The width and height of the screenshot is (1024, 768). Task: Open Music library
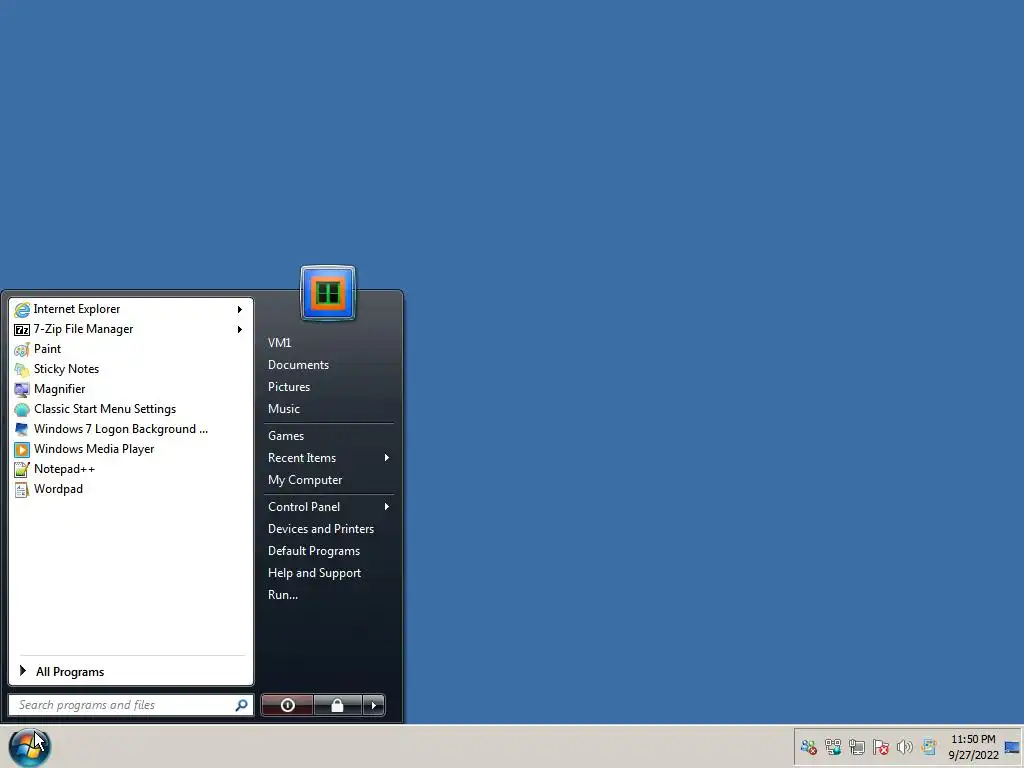click(x=283, y=409)
